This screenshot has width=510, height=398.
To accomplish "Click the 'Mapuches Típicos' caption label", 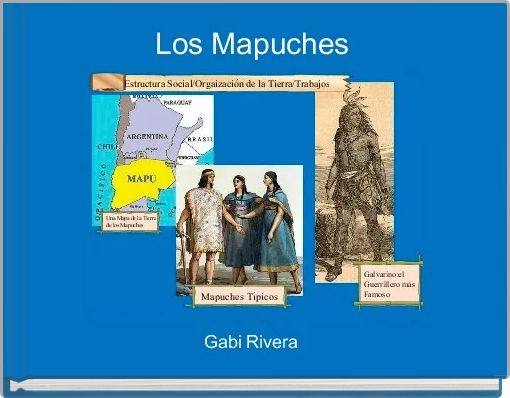I will [239, 296].
